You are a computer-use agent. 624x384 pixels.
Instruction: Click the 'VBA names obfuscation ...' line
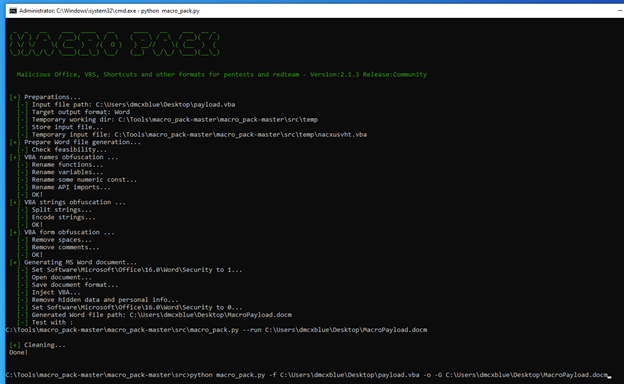pyautogui.click(x=64, y=157)
